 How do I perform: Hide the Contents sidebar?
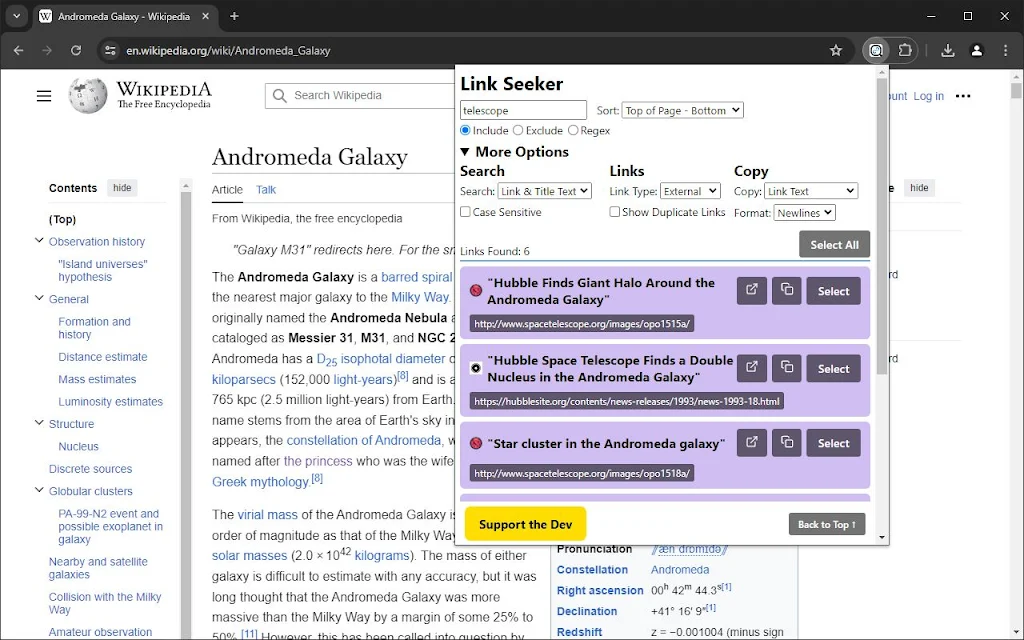[122, 187]
